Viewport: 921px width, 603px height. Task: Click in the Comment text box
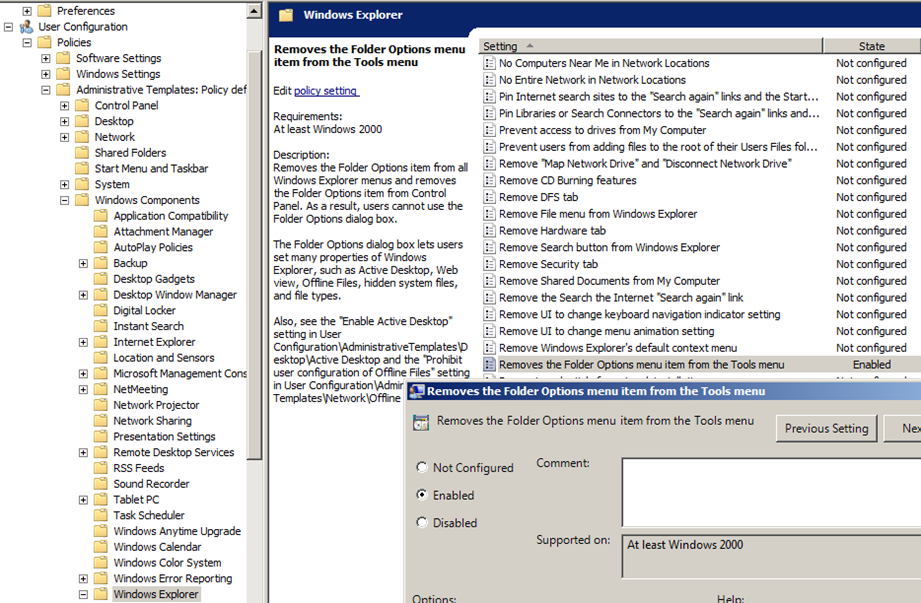point(771,492)
